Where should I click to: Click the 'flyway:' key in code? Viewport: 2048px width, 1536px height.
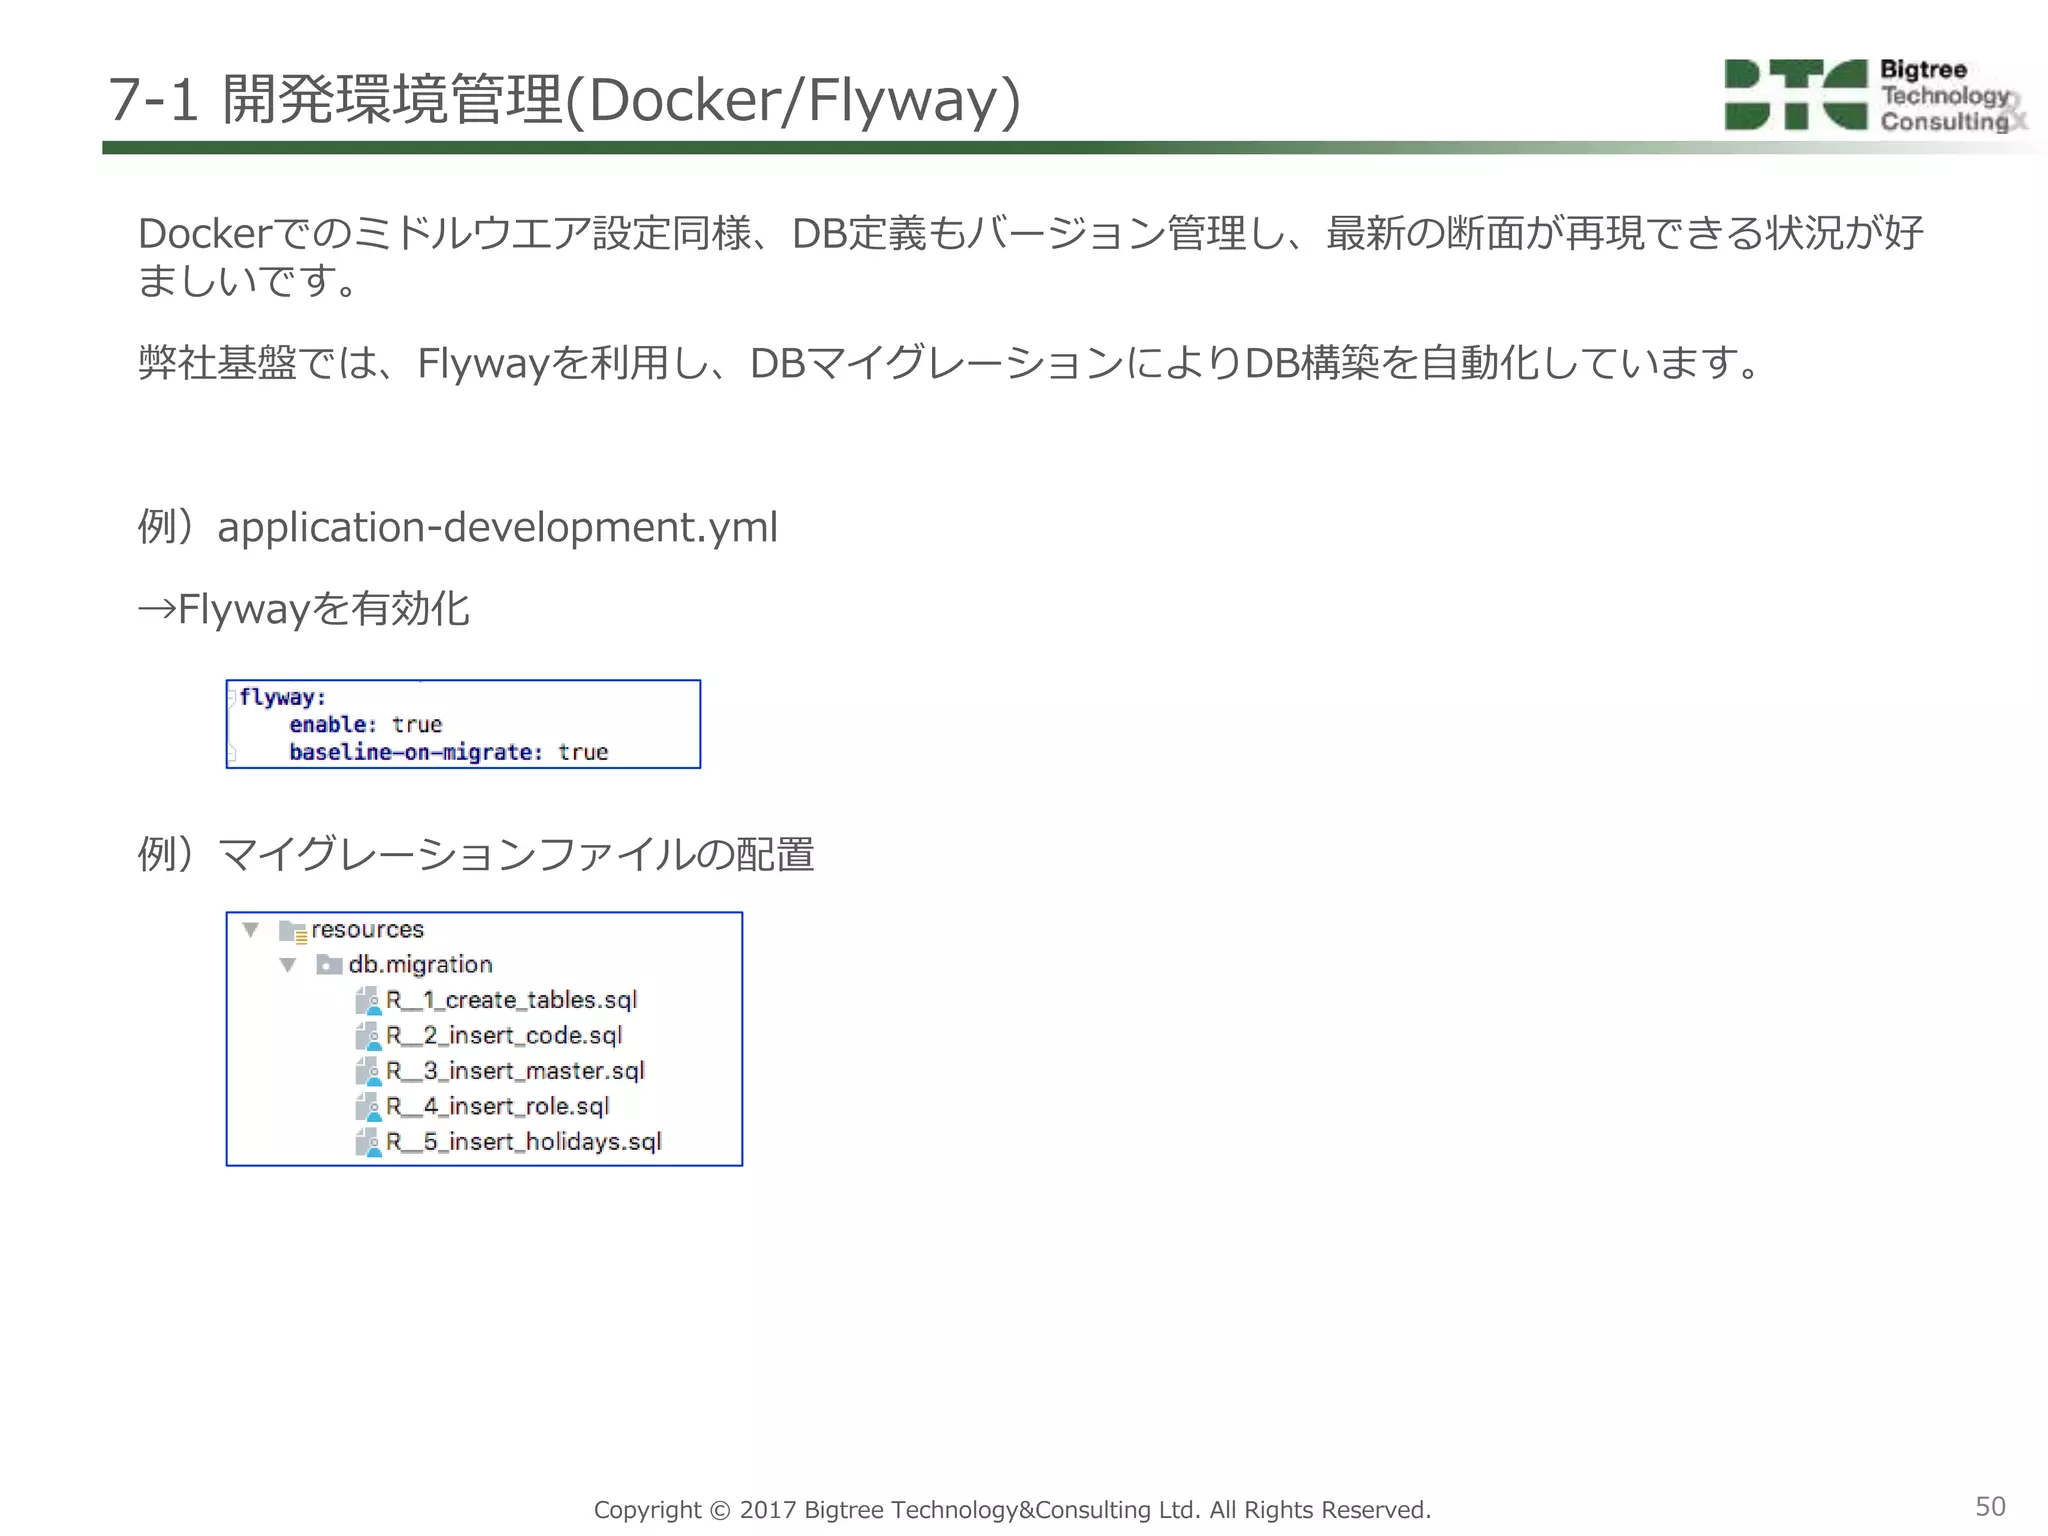(x=283, y=697)
